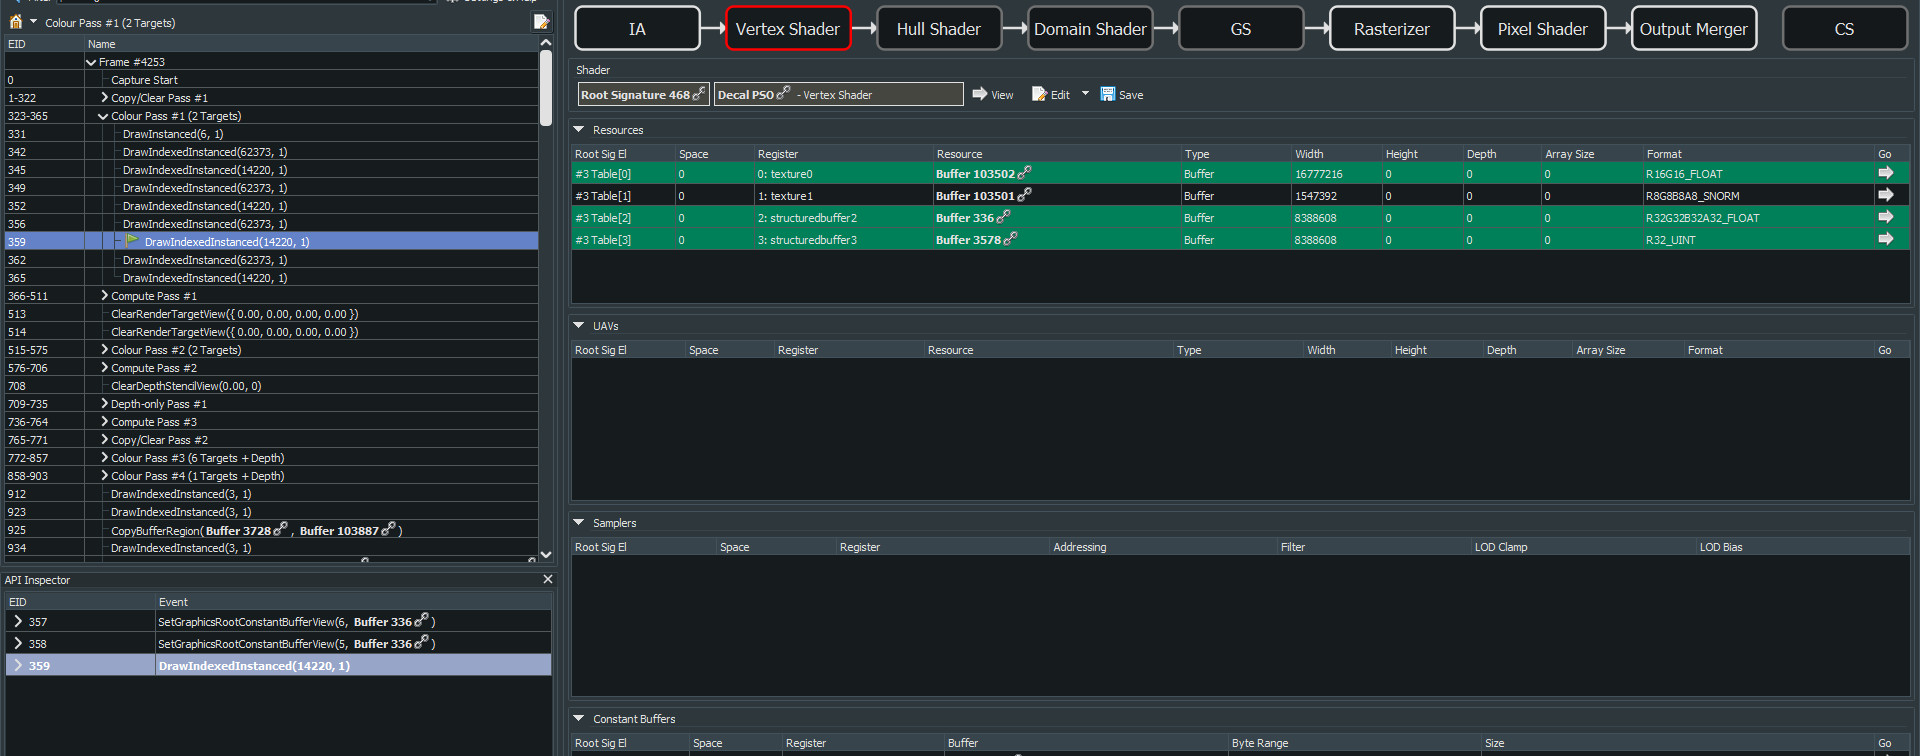Click the event browser vertical scrollbar thumb
1920x756 pixels.
click(x=546, y=88)
